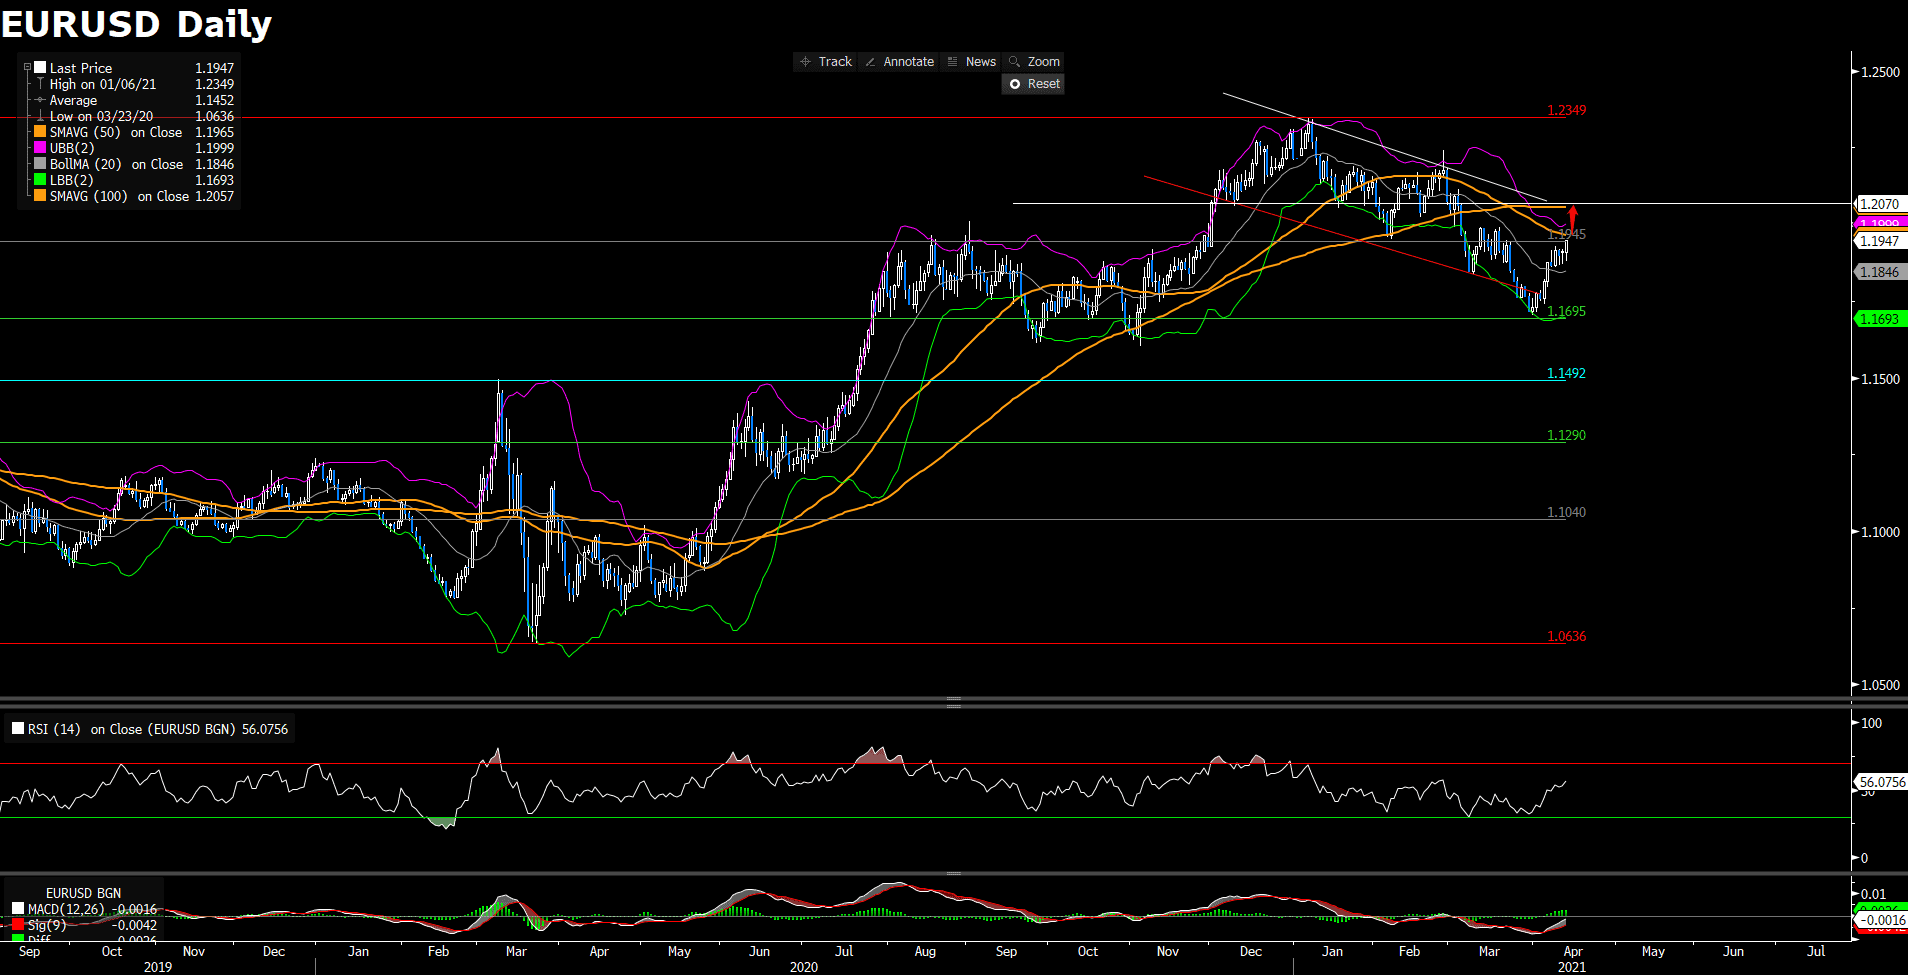This screenshot has width=1908, height=975.
Task: Click the 2019 year label on time axis
Action: tap(157, 967)
